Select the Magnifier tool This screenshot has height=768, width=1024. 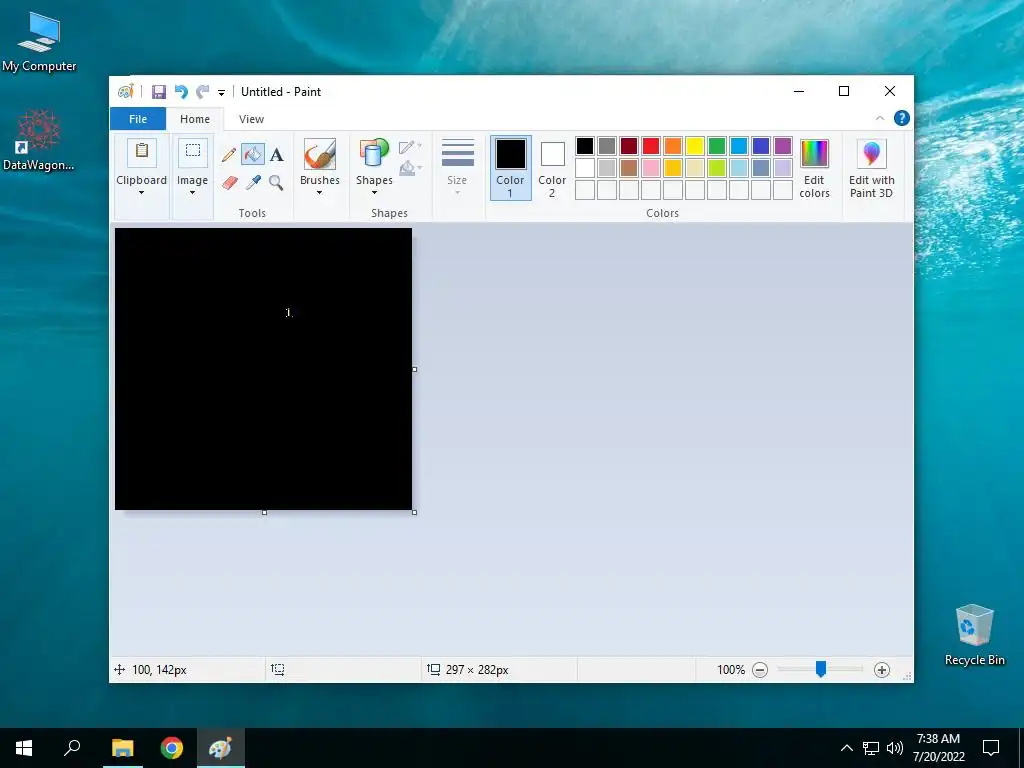(276, 182)
